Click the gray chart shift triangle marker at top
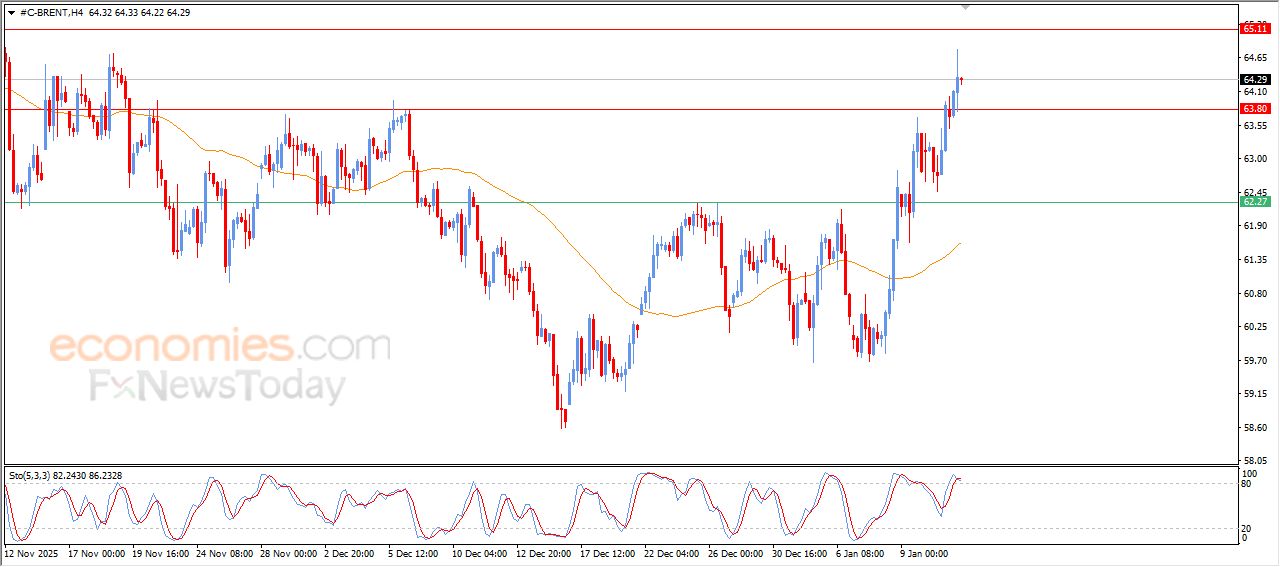This screenshot has width=1280, height=567. point(965,7)
